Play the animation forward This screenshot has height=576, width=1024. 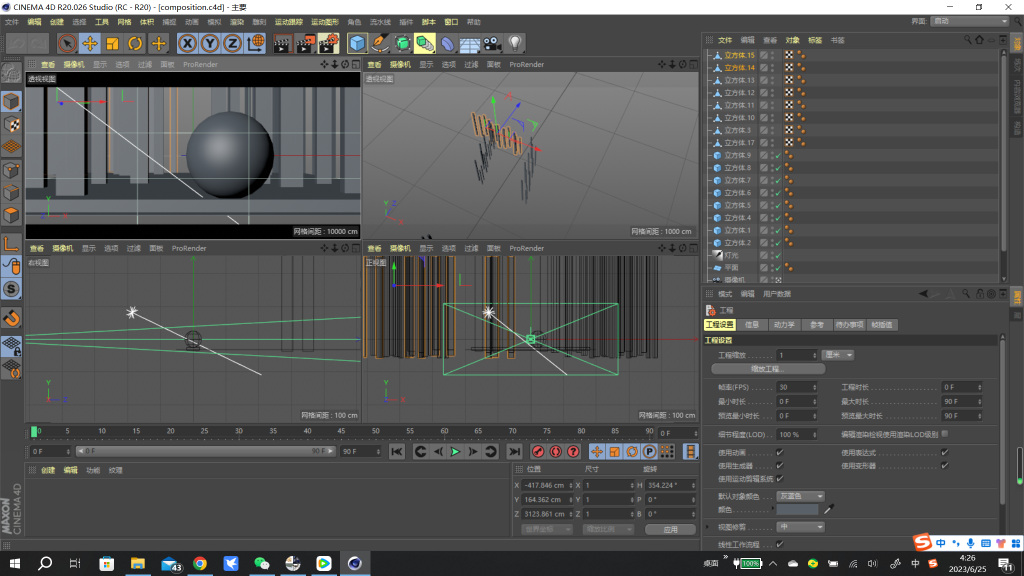coord(455,451)
